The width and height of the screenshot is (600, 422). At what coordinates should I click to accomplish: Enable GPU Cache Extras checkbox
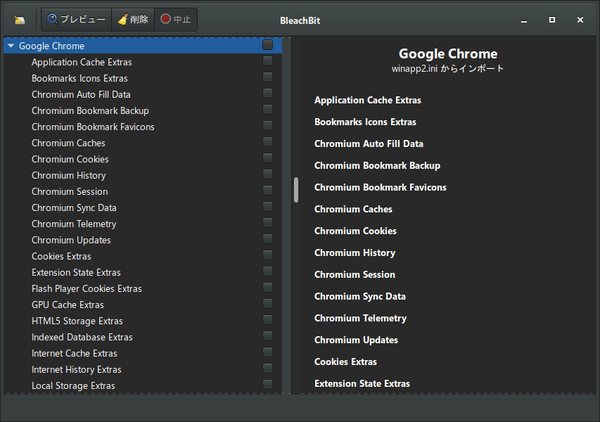[x=267, y=303]
